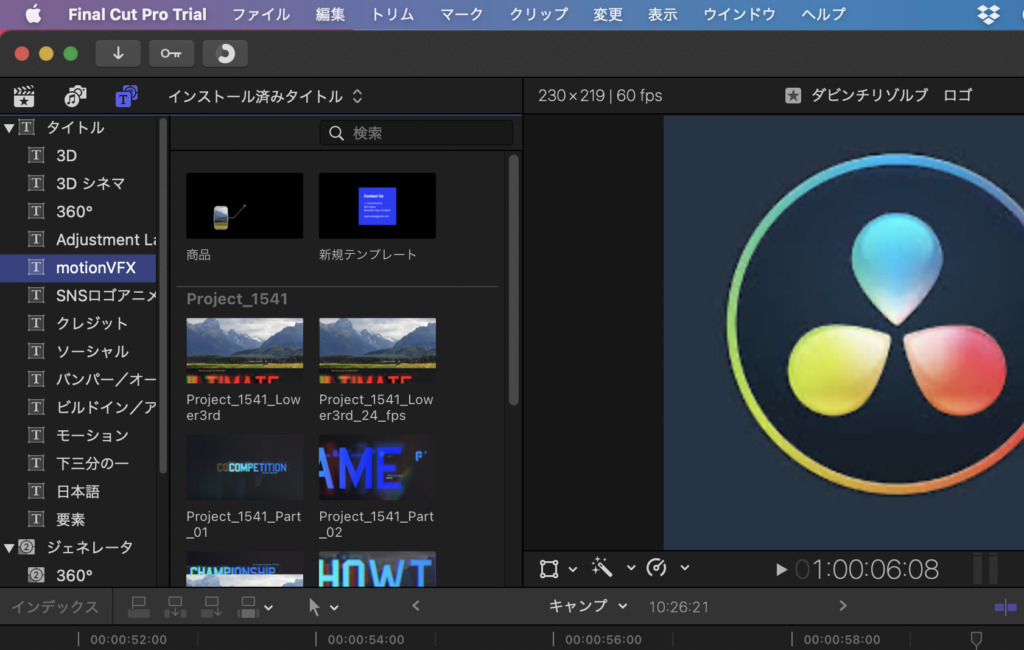Screen dimensions: 1024x650
Task: Open the ヘルプ menu
Action: (x=823, y=14)
